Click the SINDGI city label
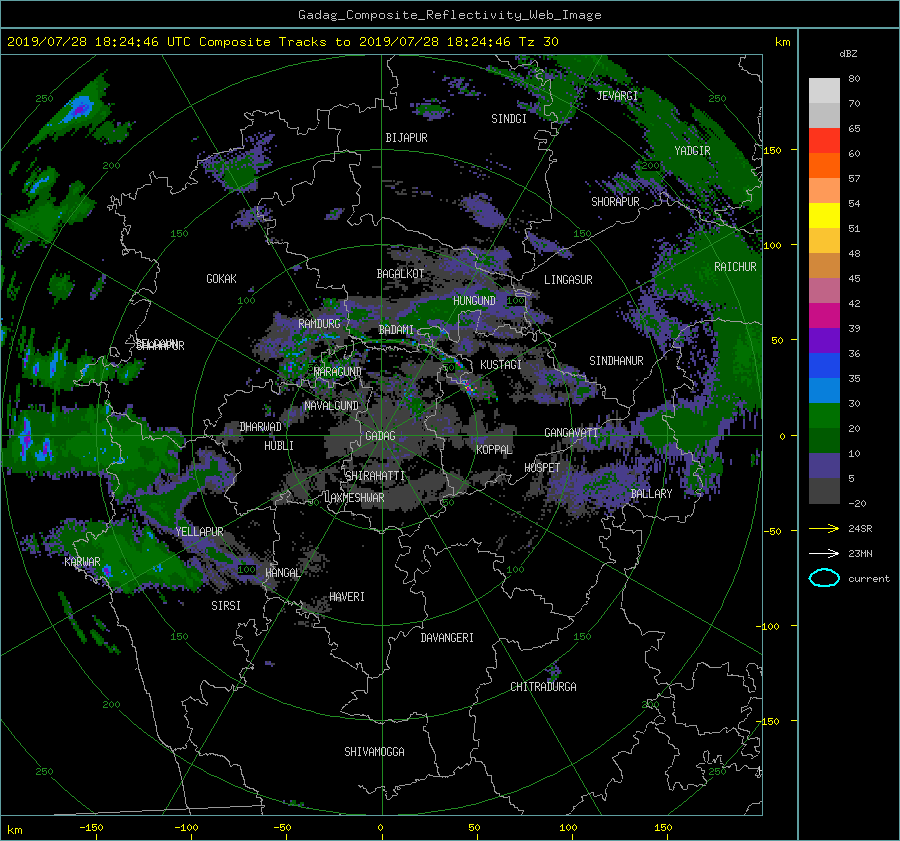The width and height of the screenshot is (900, 841). [x=509, y=119]
